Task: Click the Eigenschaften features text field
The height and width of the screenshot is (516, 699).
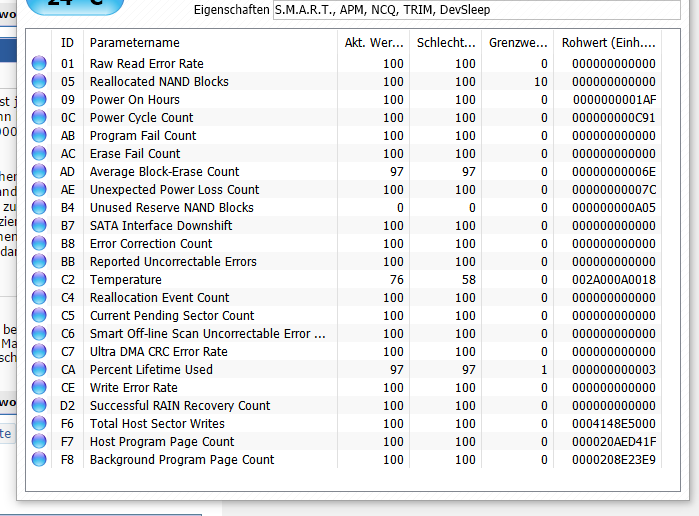Action: (477, 10)
